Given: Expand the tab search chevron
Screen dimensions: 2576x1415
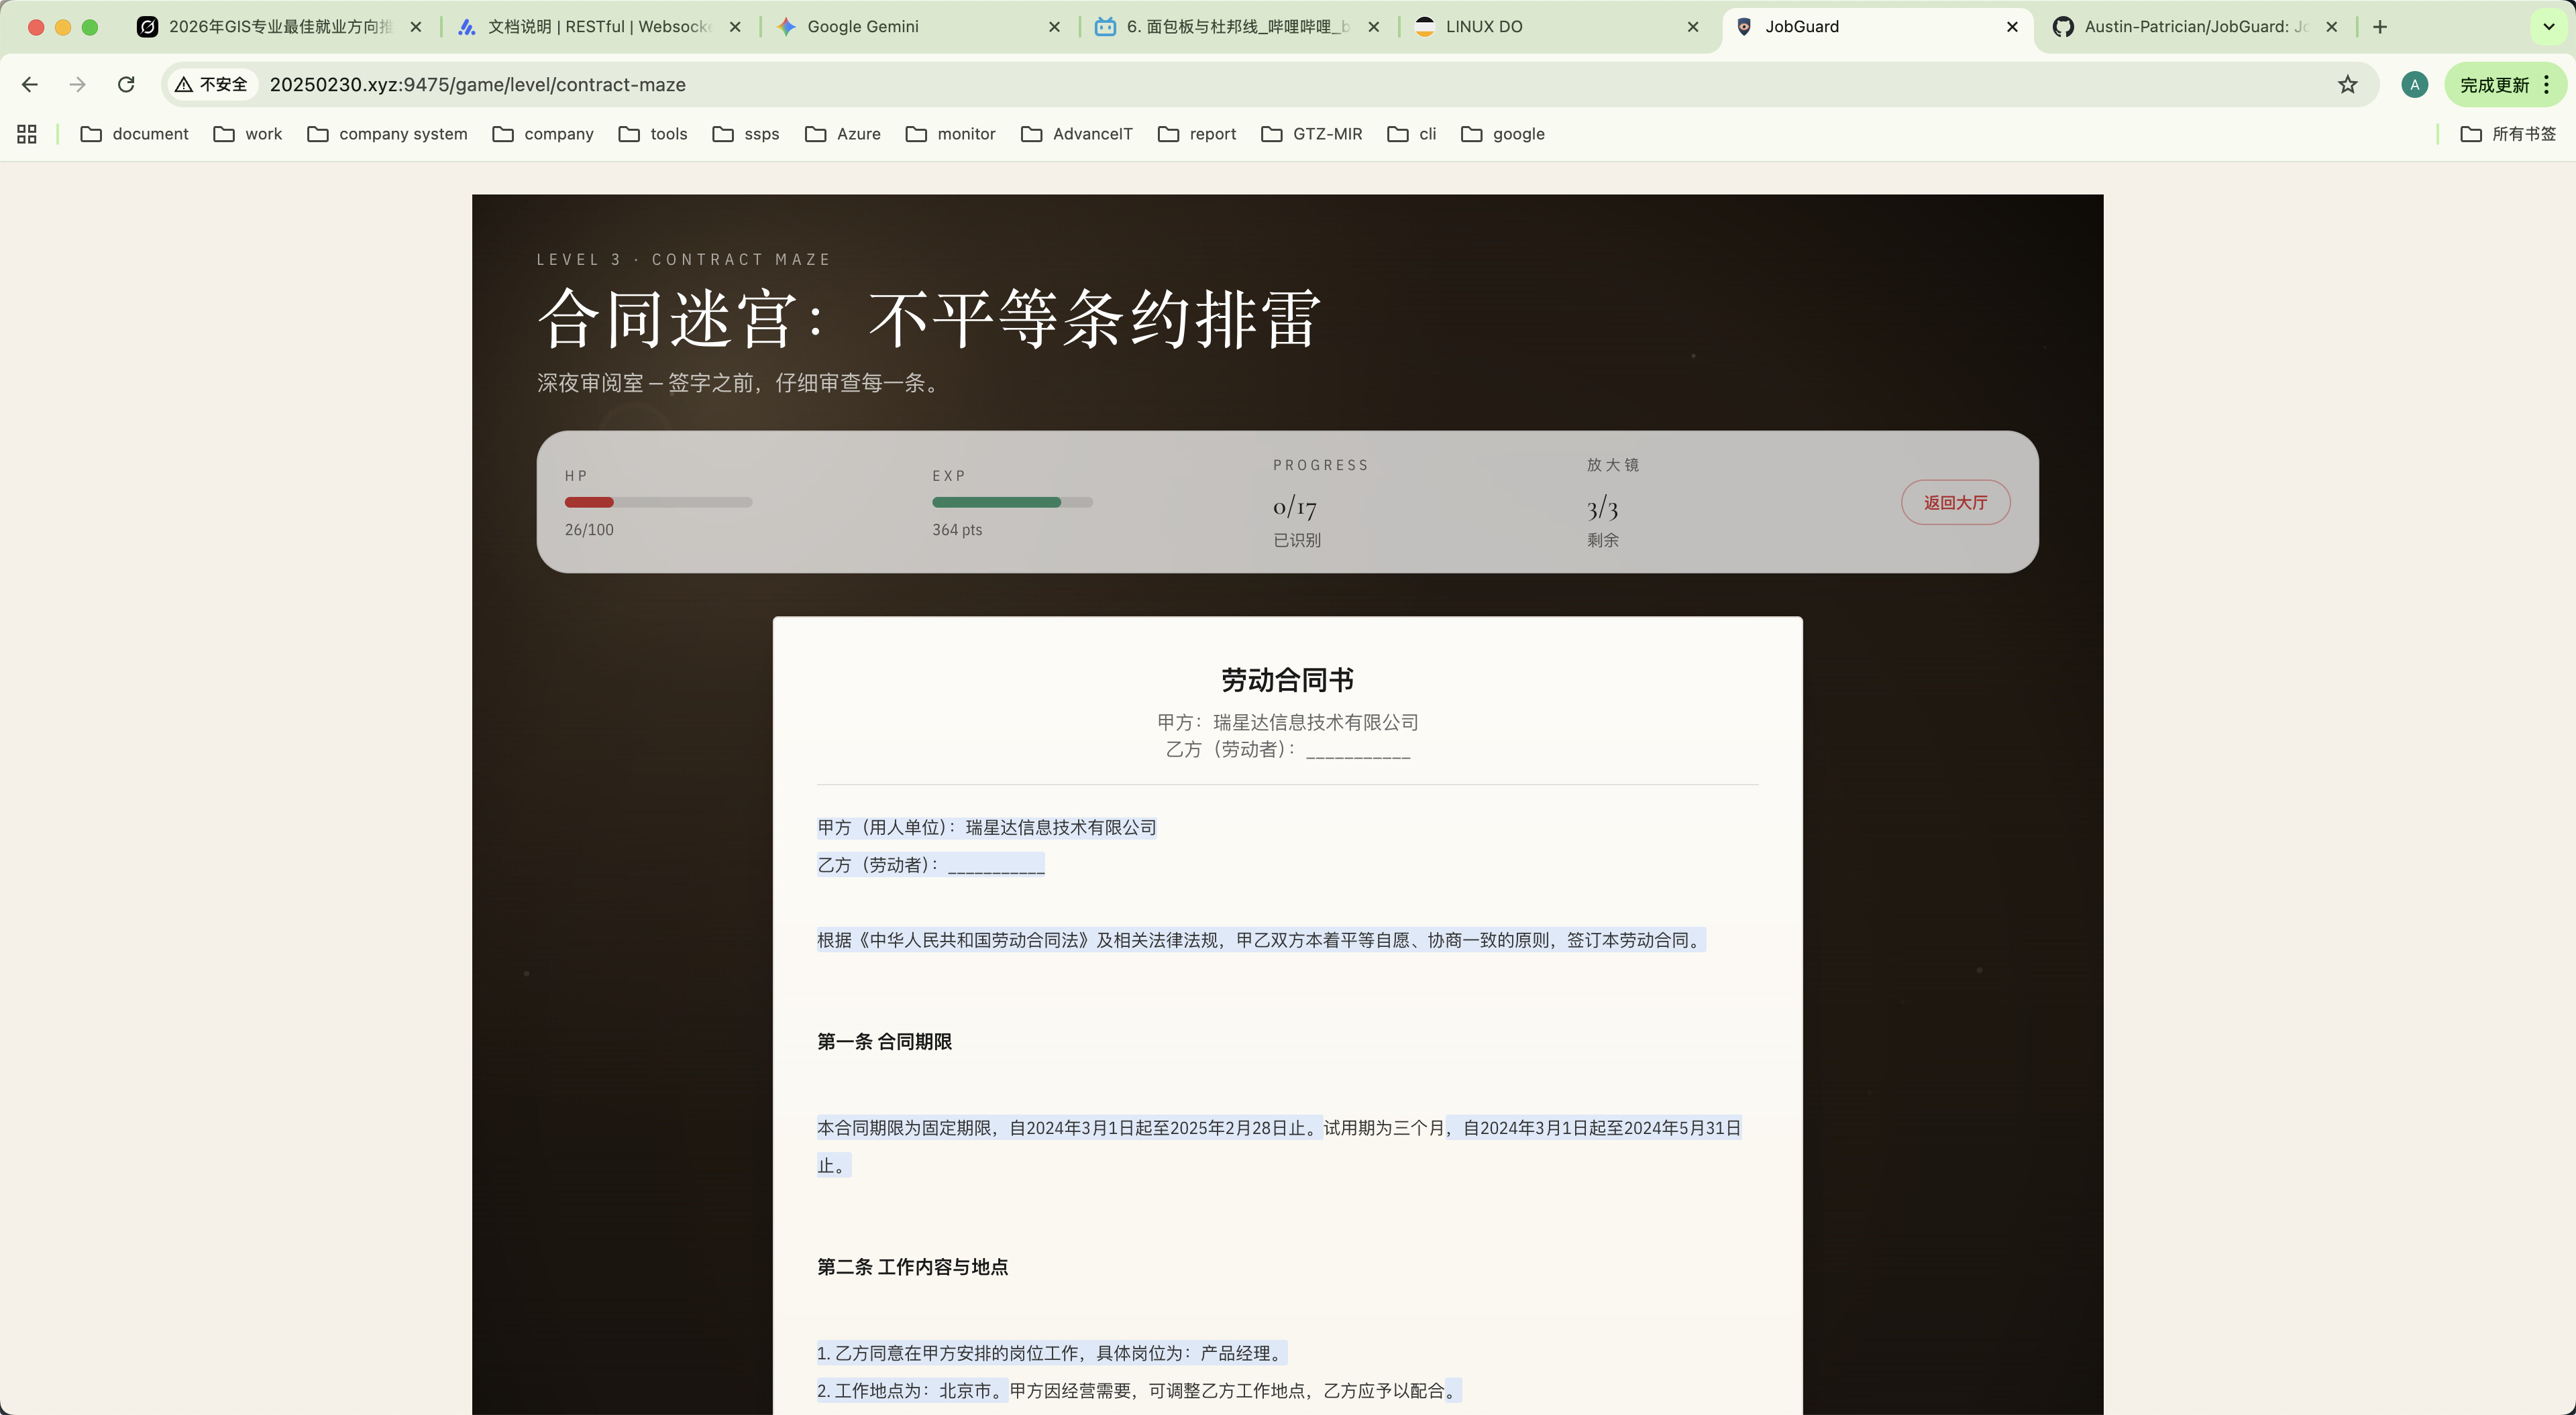Looking at the screenshot, I should (2549, 27).
